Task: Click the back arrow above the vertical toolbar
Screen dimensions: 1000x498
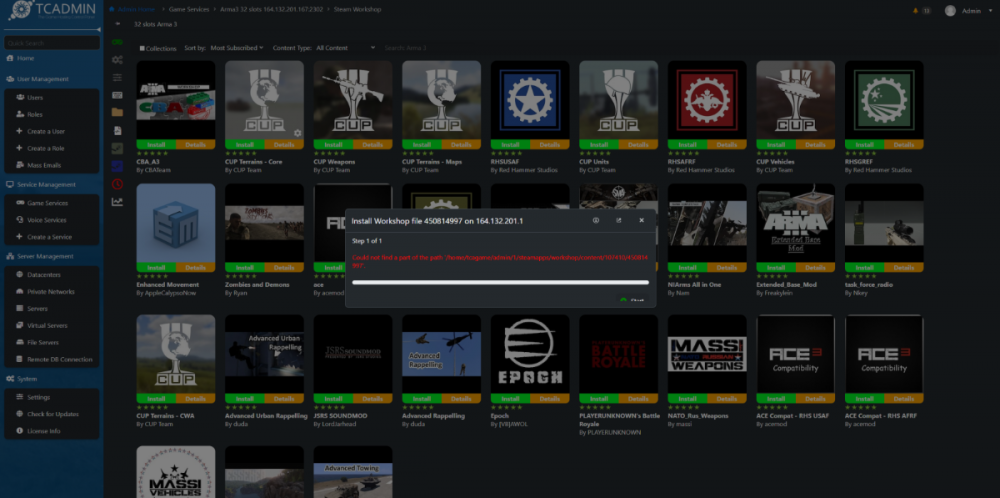Action: [117, 24]
